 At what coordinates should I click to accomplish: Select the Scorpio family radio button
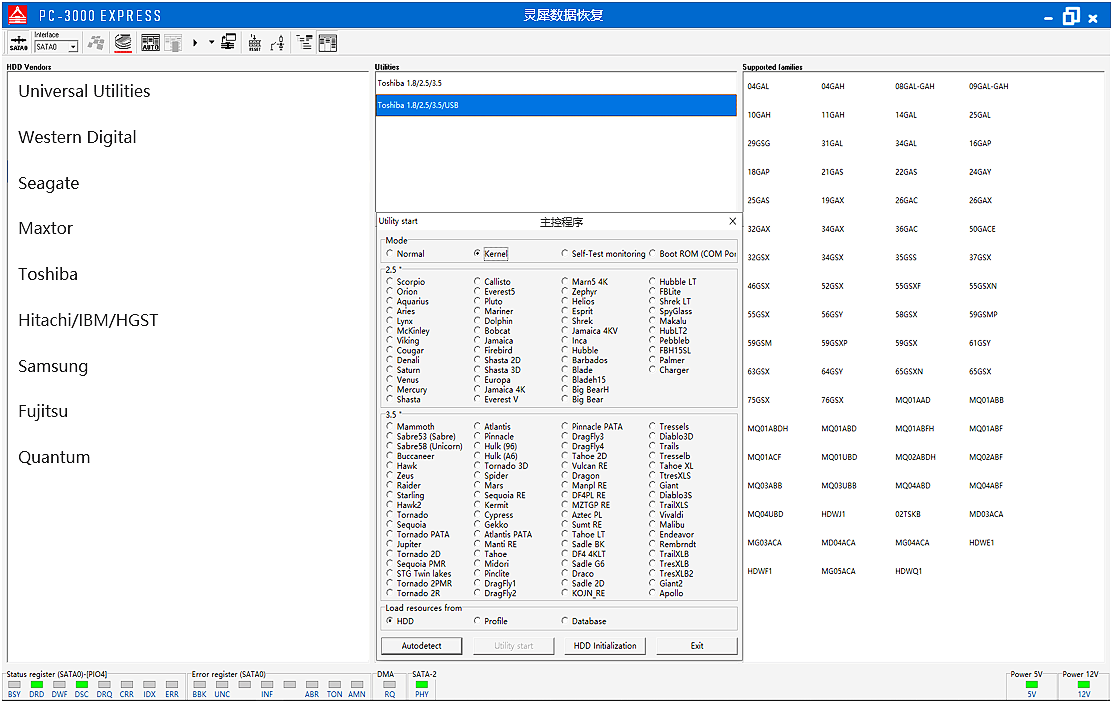pyautogui.click(x=390, y=281)
